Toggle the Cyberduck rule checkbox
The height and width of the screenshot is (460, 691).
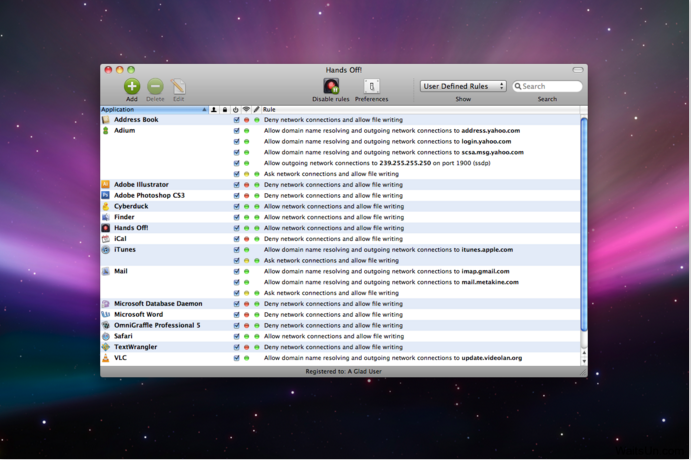237,206
